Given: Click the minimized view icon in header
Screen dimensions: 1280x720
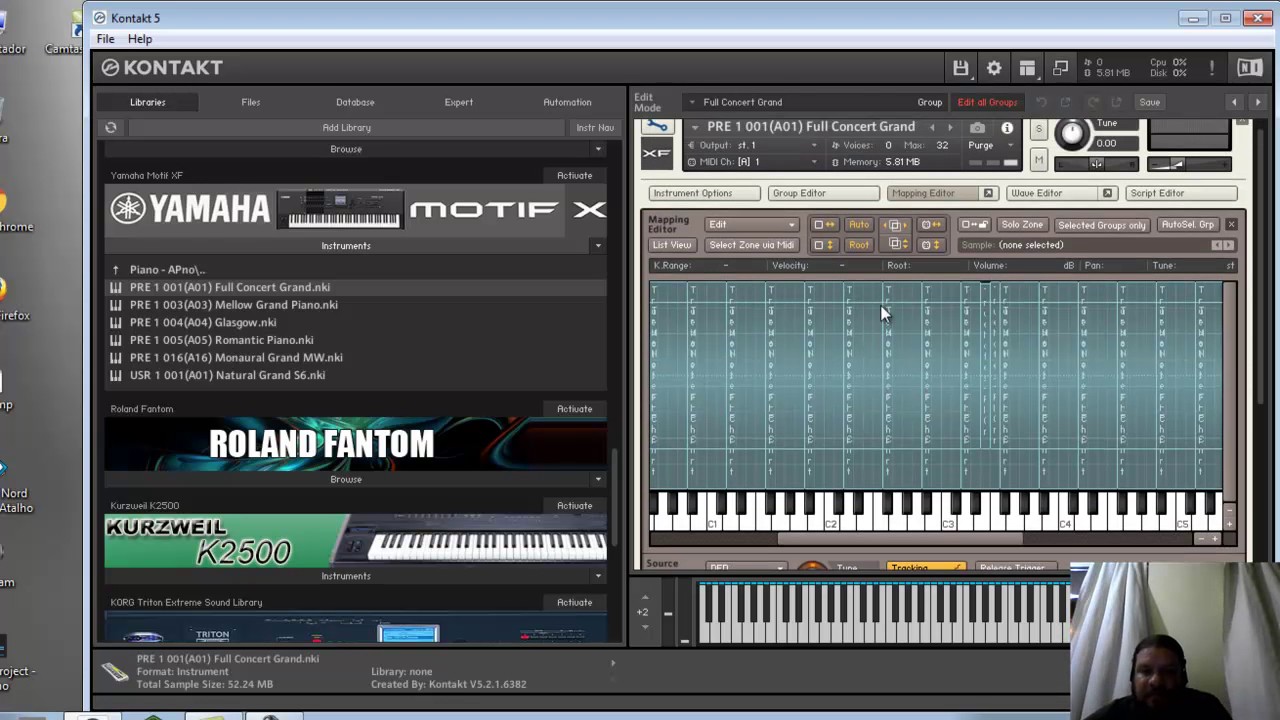Looking at the screenshot, I should [x=1060, y=68].
